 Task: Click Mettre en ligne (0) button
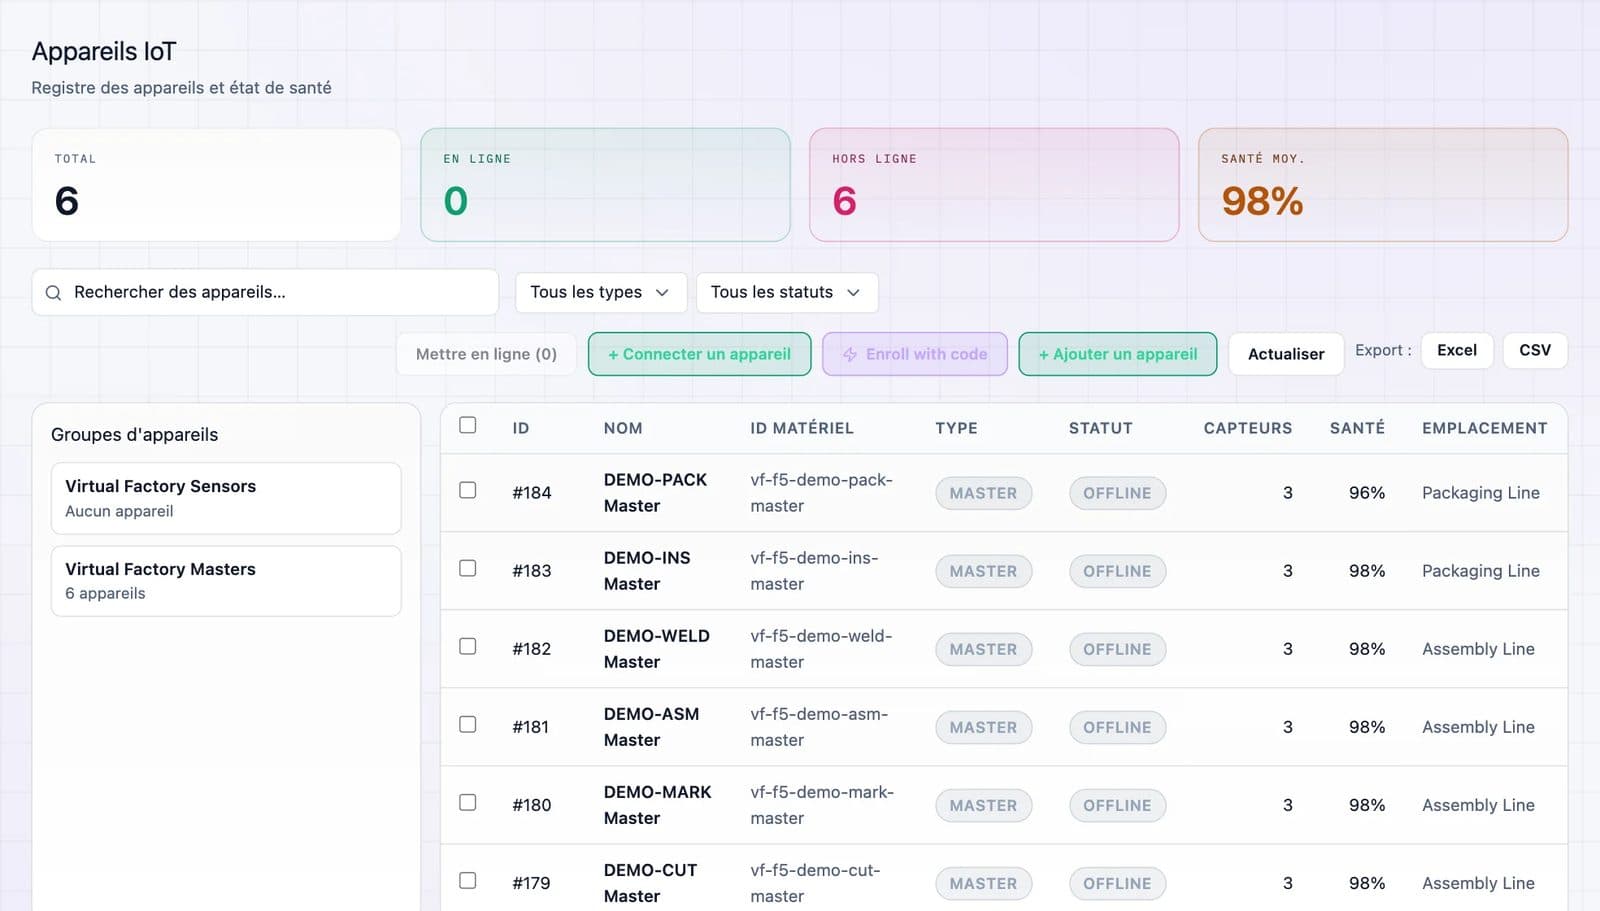click(486, 354)
